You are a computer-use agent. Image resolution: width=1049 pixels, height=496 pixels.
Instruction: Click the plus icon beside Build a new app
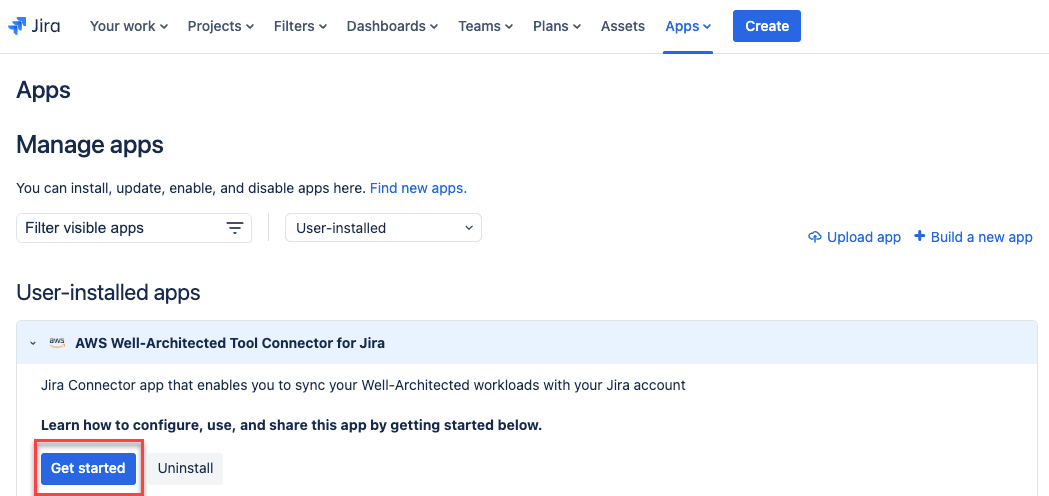[x=920, y=236]
